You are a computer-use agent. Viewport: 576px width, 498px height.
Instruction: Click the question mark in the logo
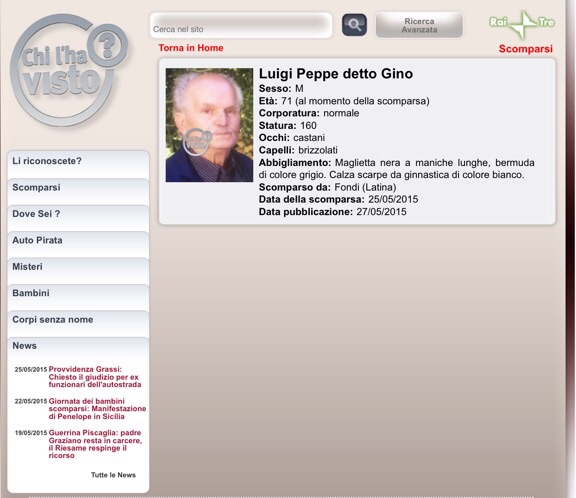[108, 46]
